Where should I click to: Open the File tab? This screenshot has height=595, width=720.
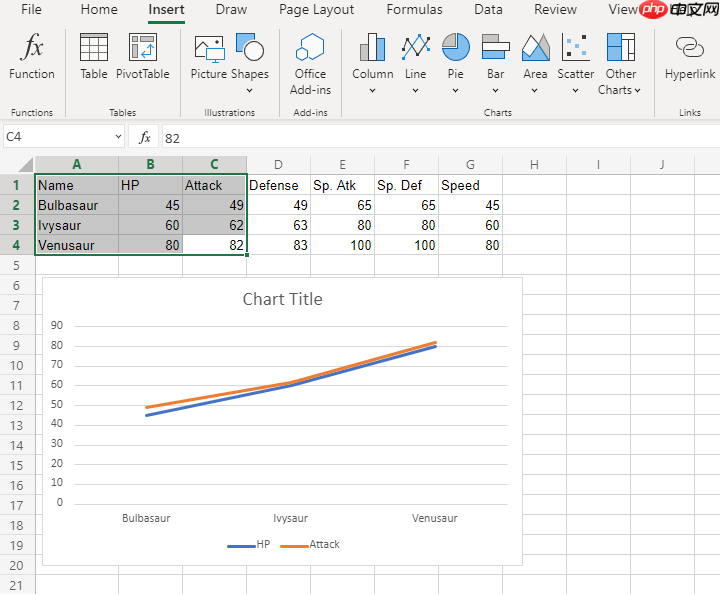(31, 9)
